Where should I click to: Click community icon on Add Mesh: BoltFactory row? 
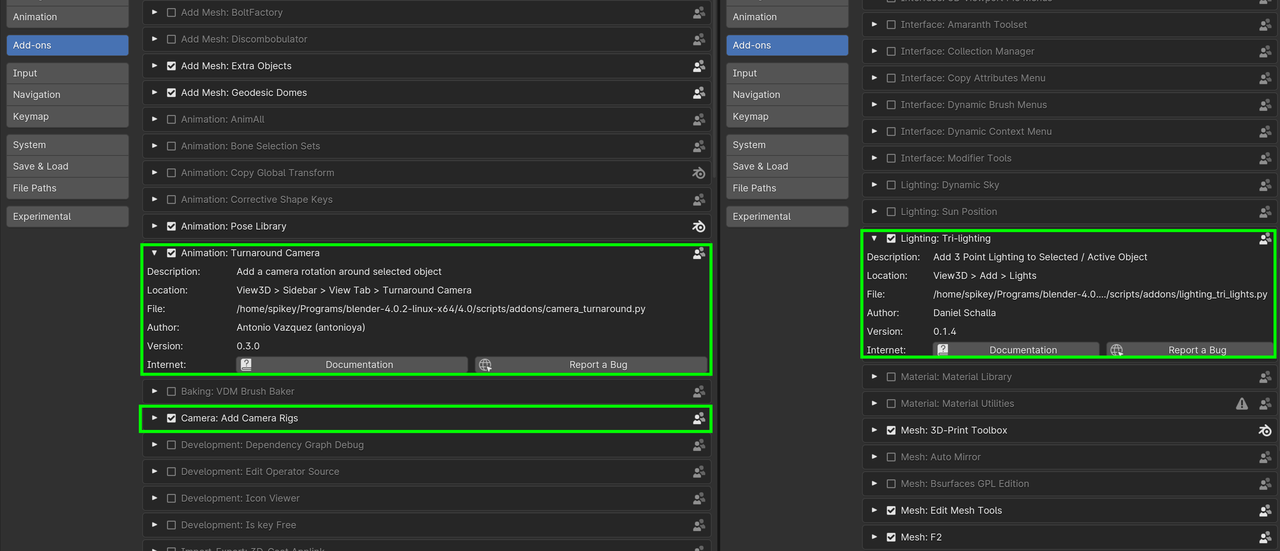(699, 13)
